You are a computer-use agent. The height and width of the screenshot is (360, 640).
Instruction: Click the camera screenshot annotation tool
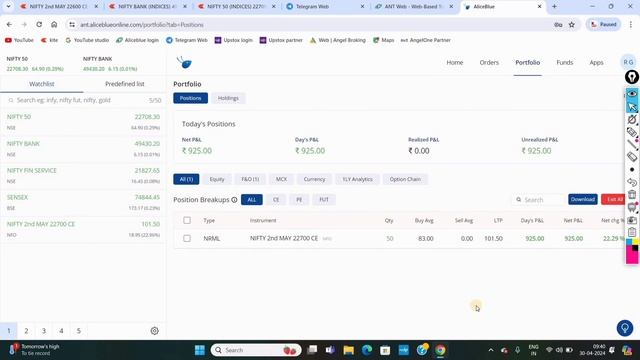[632, 220]
